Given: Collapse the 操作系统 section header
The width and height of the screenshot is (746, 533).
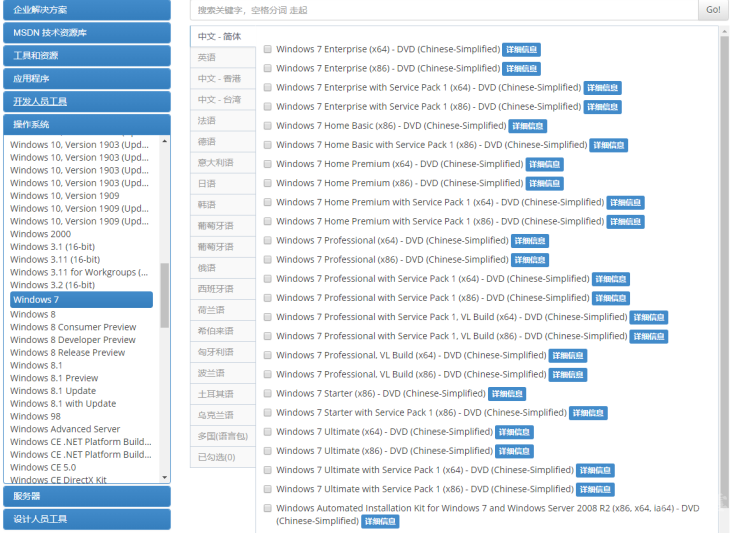Looking at the screenshot, I should pyautogui.click(x=87, y=124).
